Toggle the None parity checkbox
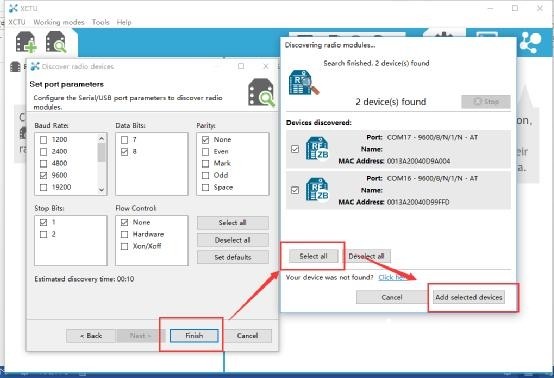 pyautogui.click(x=205, y=140)
